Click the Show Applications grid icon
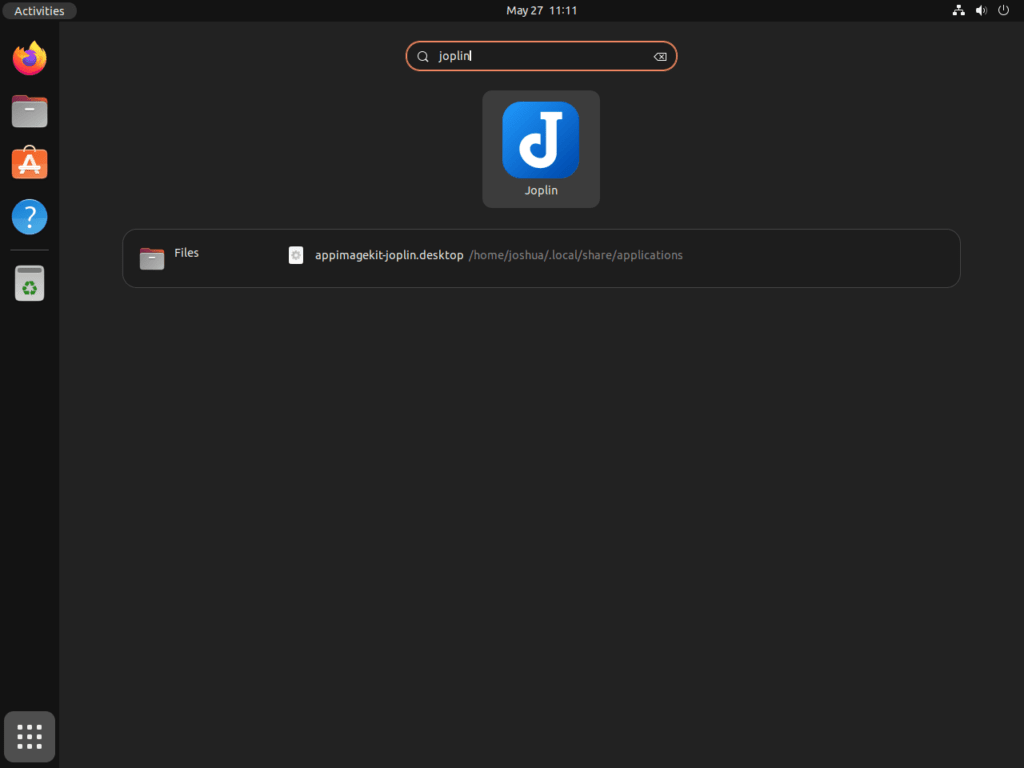The height and width of the screenshot is (768, 1024). (29, 736)
